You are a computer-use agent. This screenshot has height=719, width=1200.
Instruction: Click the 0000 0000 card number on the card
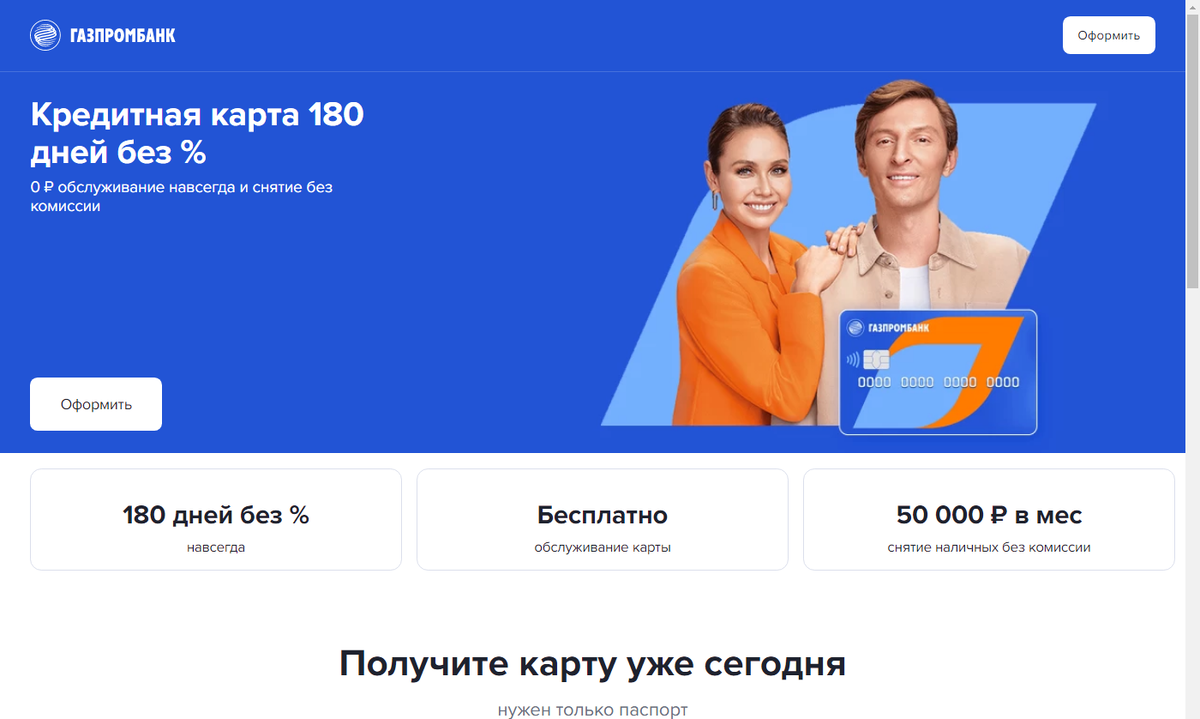click(x=939, y=382)
